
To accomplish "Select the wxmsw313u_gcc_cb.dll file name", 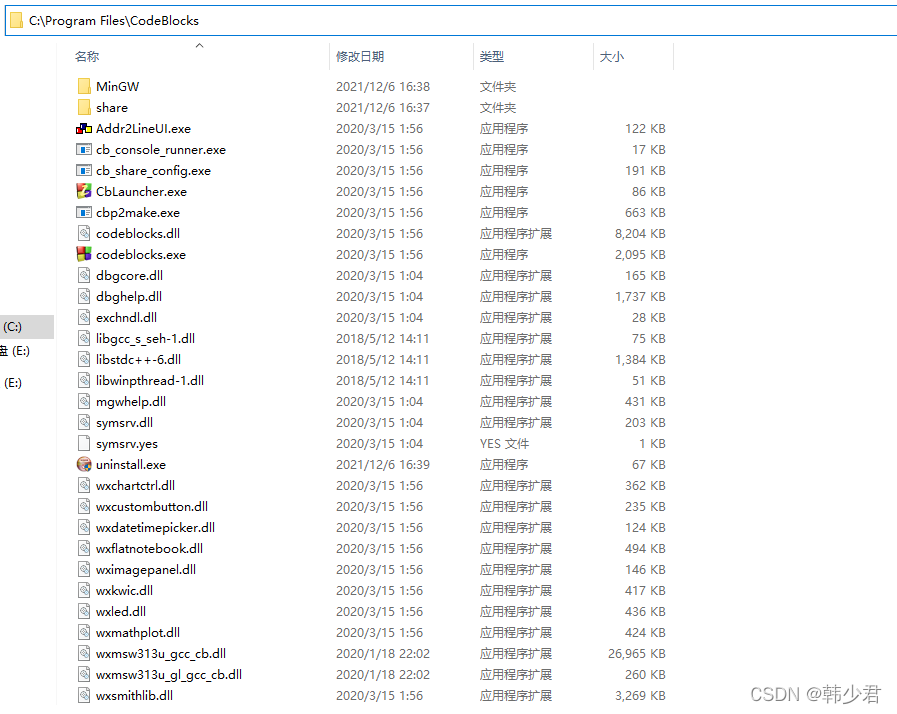I will tap(161, 653).
